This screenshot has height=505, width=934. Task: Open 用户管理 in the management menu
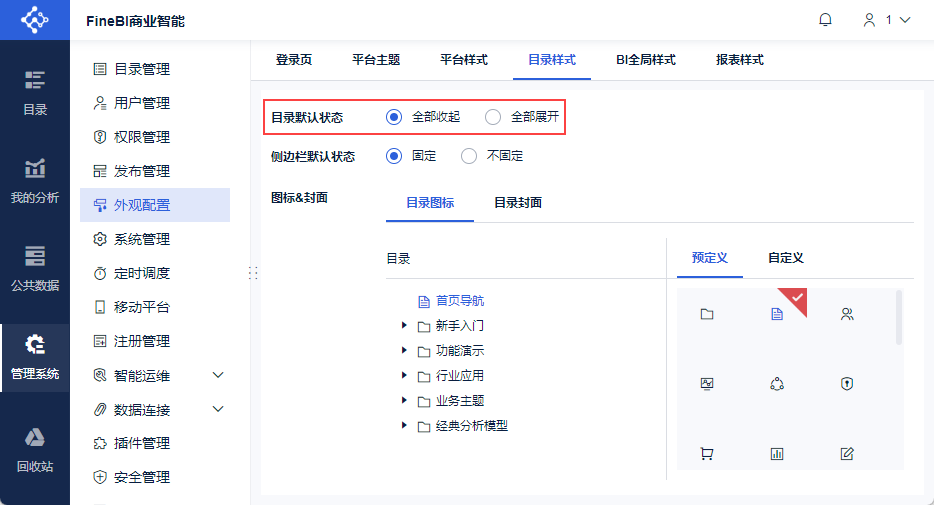tap(141, 103)
